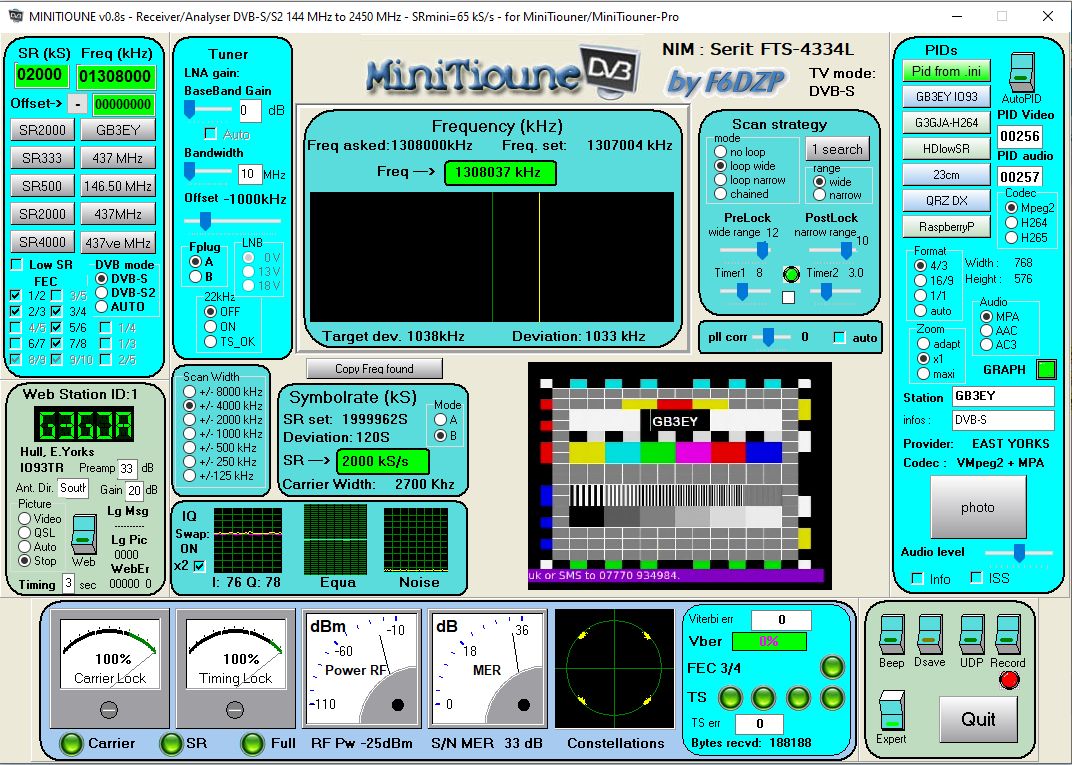
Task: Adjust the Timer1 slider
Action: (x=742, y=293)
